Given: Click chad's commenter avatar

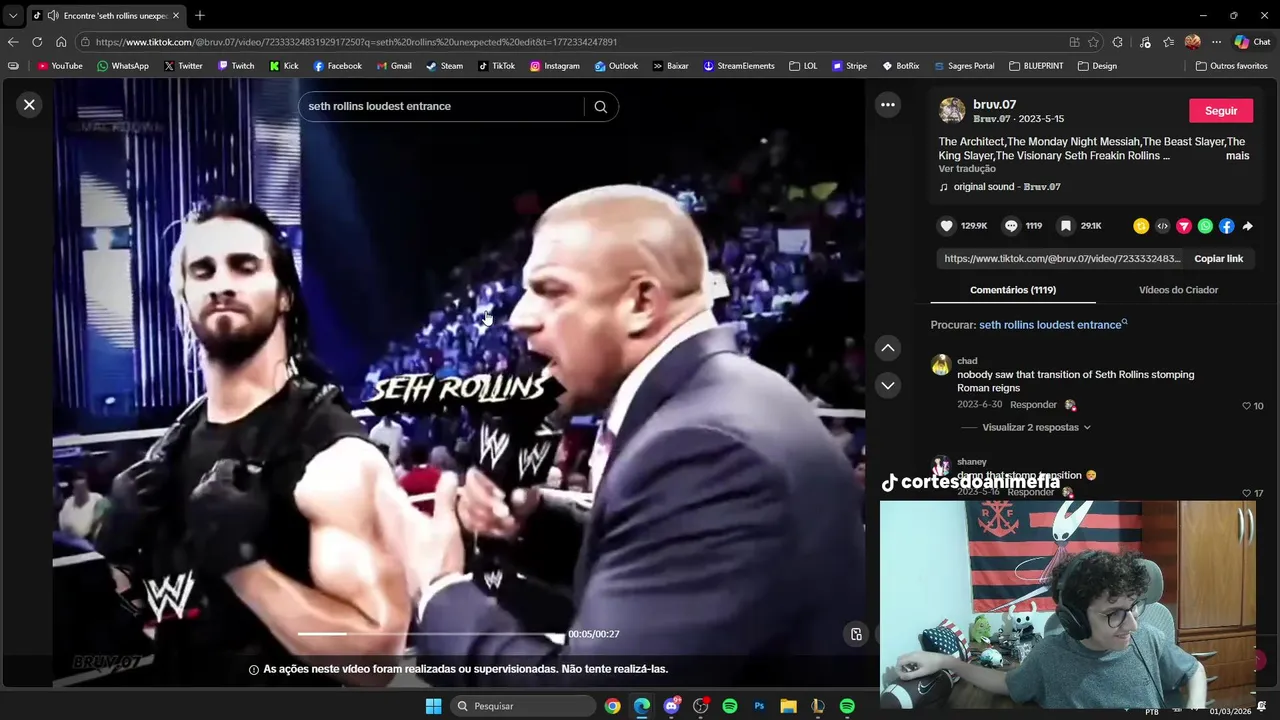Looking at the screenshot, I should point(941,364).
